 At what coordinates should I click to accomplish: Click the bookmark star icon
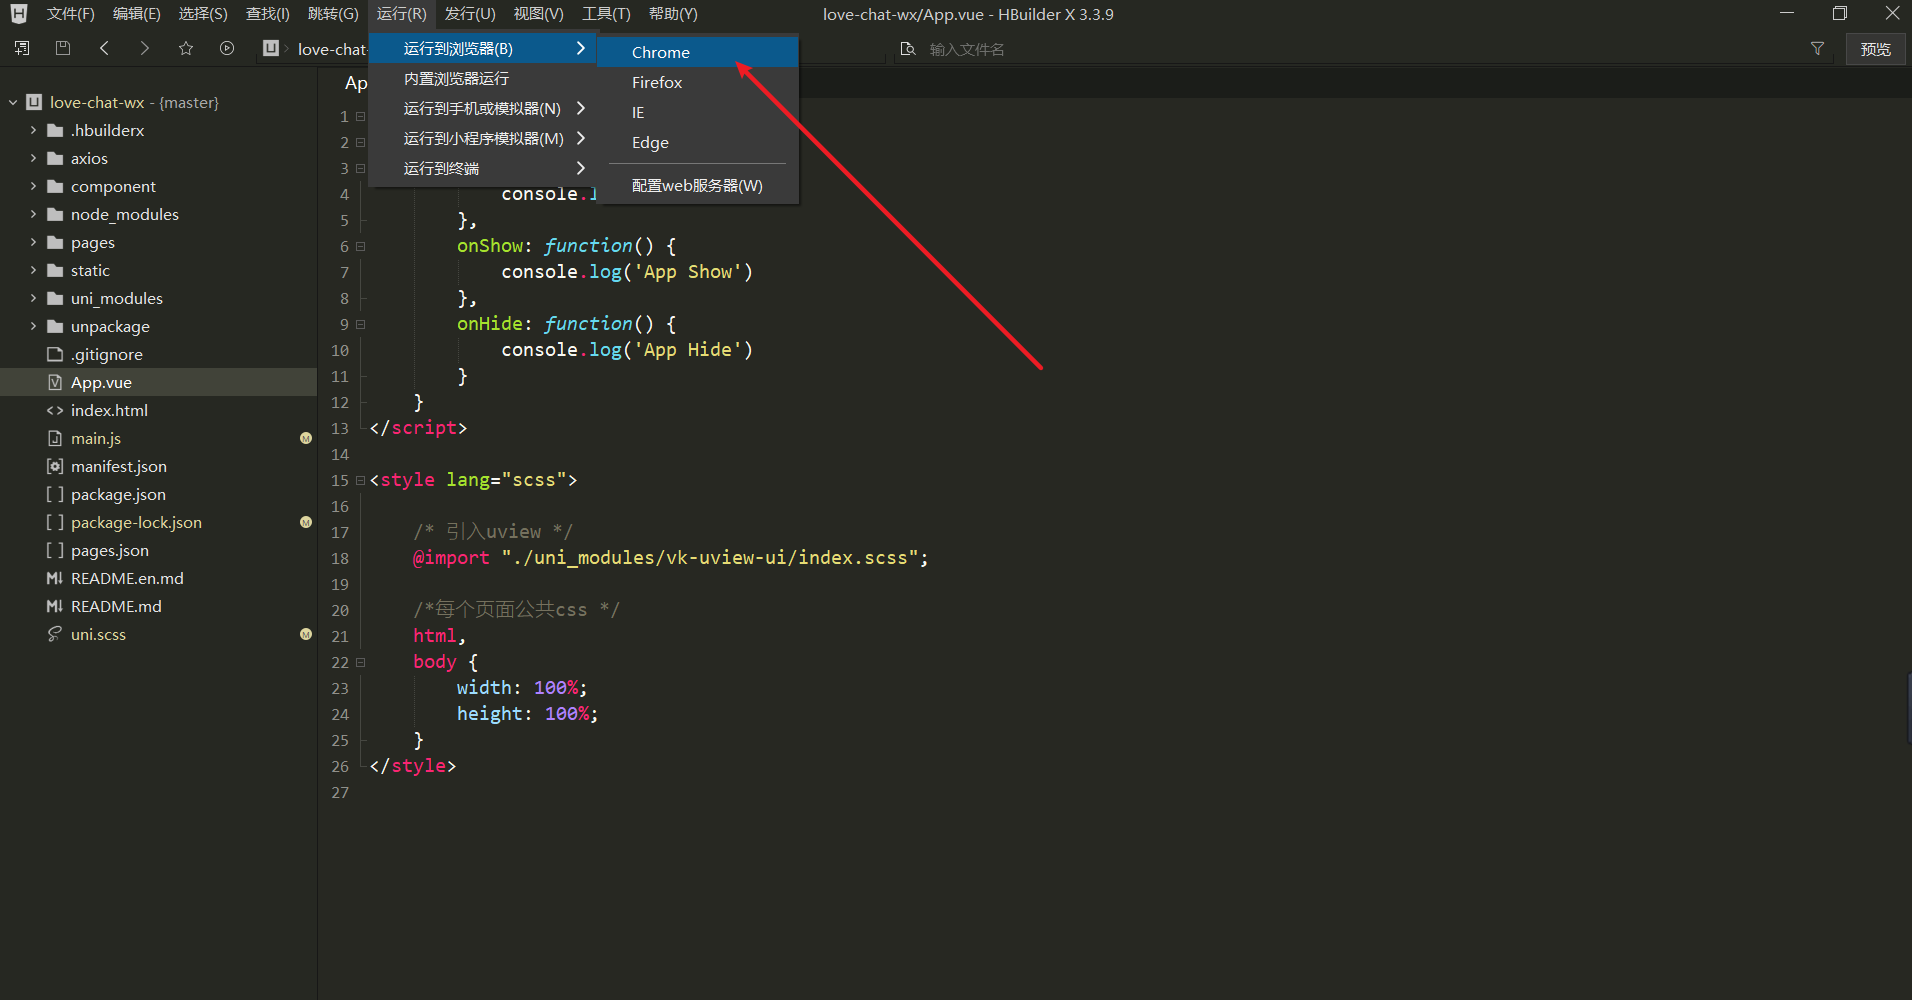[186, 48]
